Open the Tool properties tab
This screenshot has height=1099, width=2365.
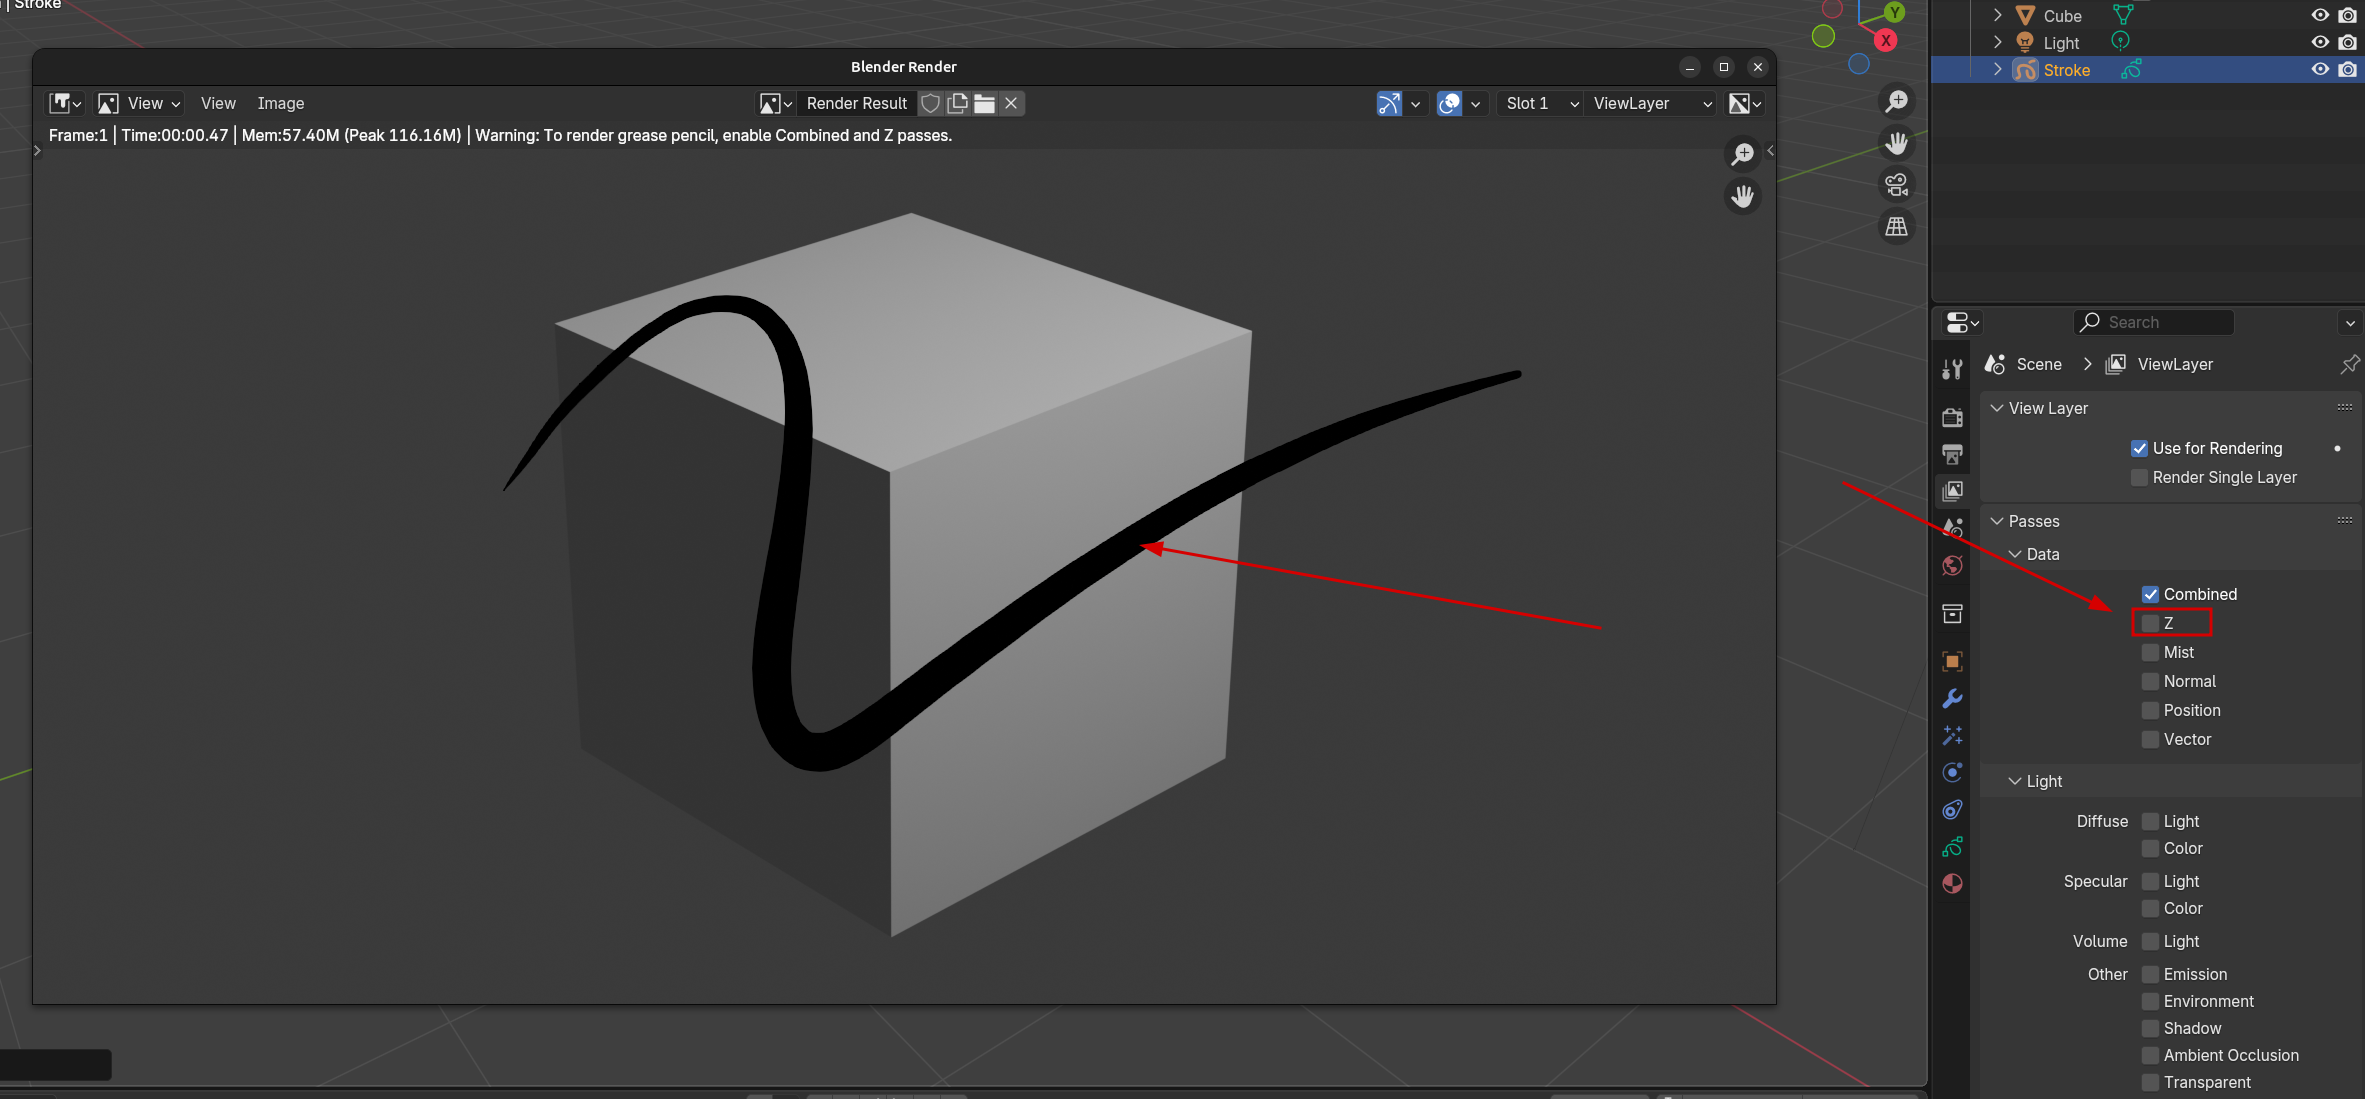pos(1952,369)
